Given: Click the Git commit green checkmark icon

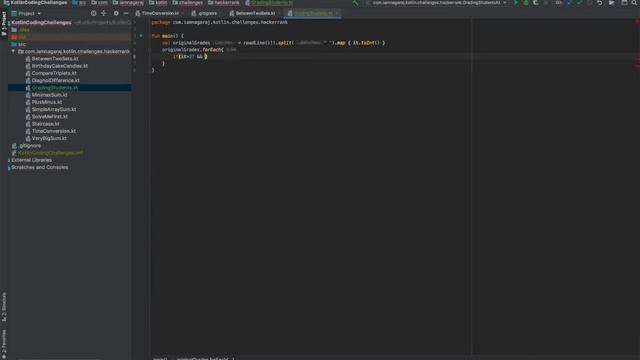Looking at the screenshot, I should (x=579, y=3).
